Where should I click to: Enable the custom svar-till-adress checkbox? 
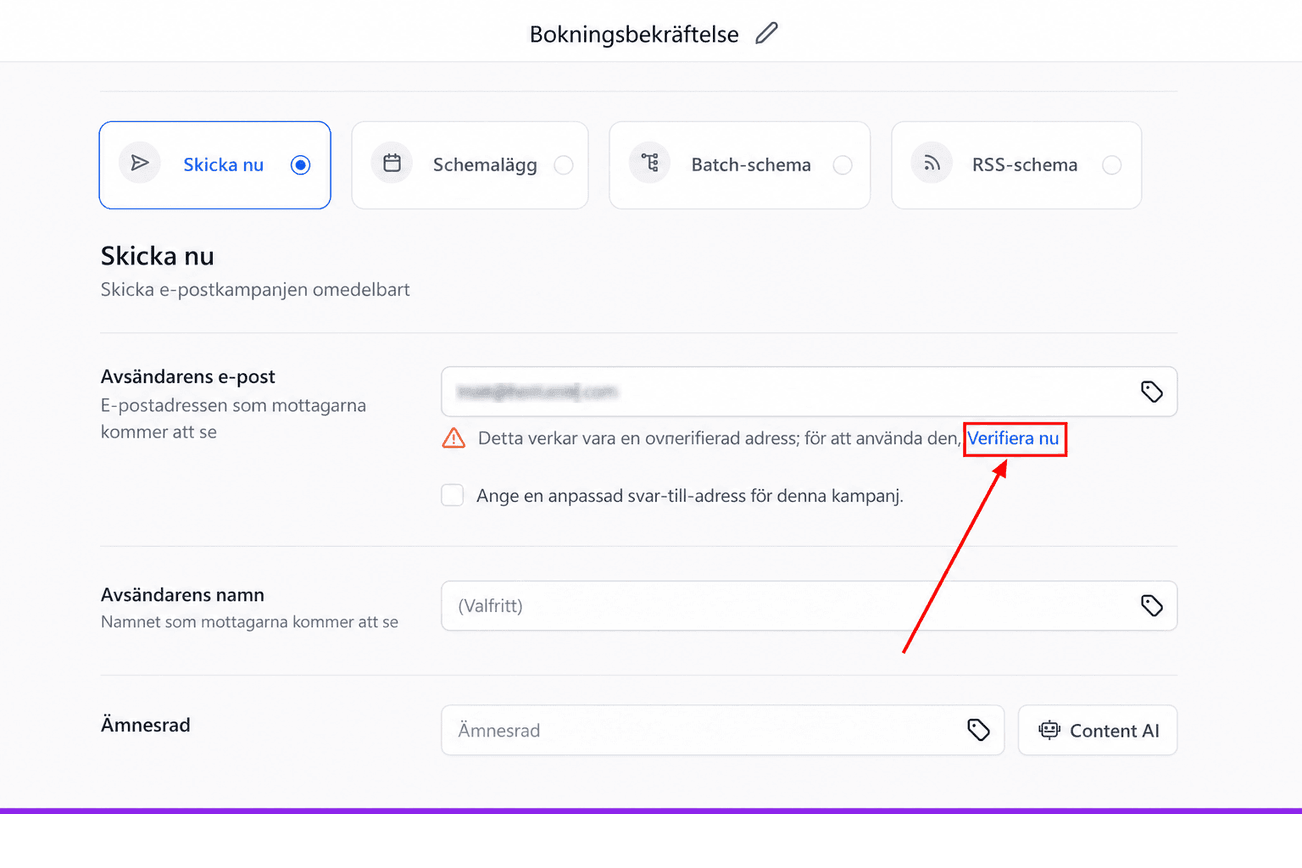click(x=453, y=495)
